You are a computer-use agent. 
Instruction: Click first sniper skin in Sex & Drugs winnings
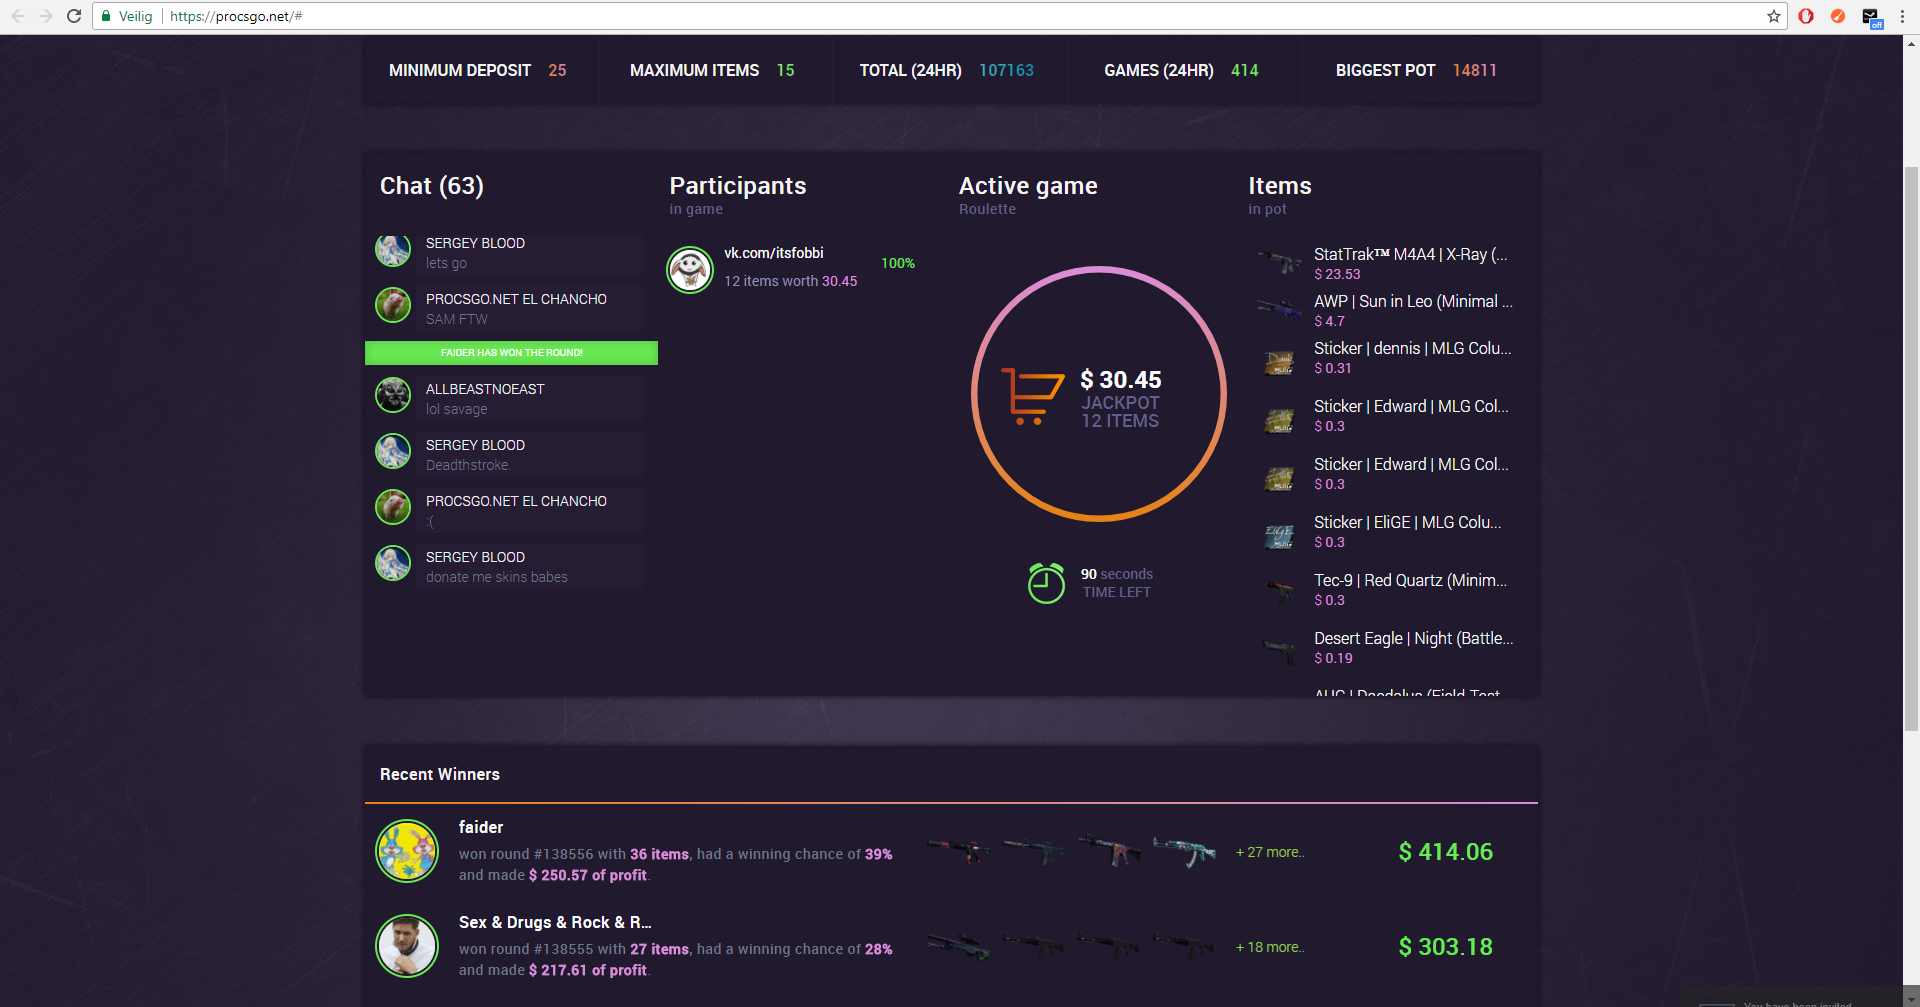[958, 946]
